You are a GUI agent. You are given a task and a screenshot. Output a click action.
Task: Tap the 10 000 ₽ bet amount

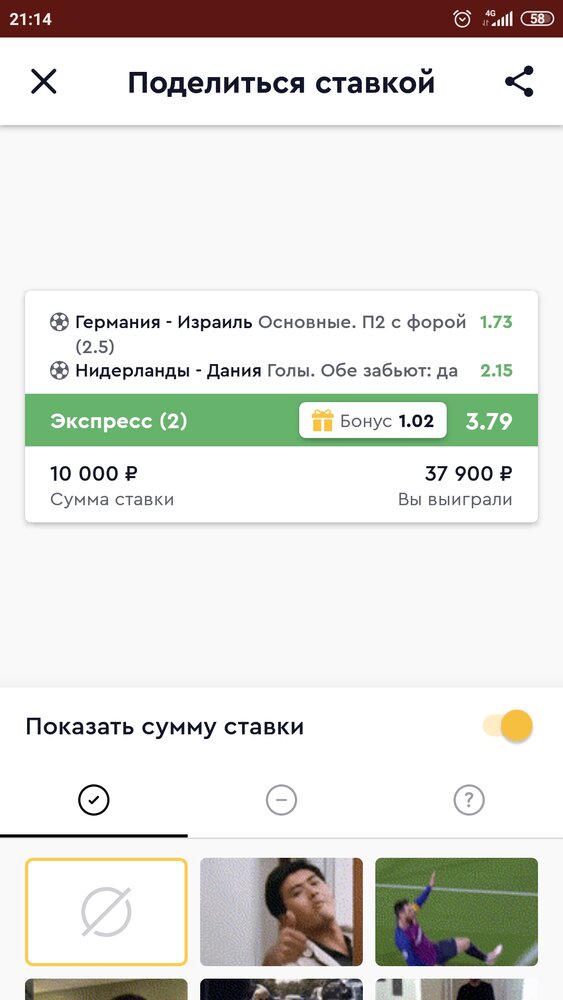[94, 474]
